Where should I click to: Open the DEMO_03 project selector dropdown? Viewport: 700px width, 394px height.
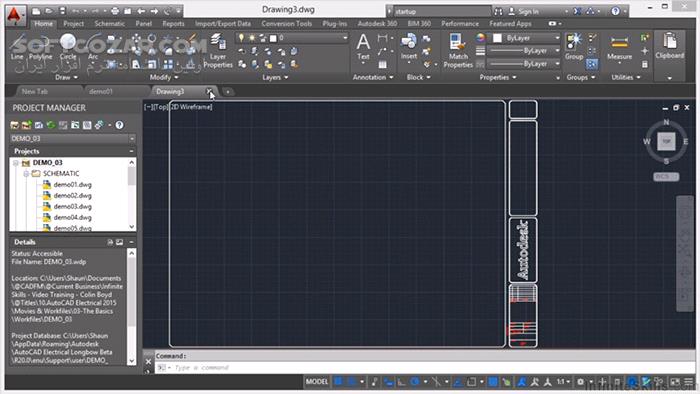tap(73, 139)
